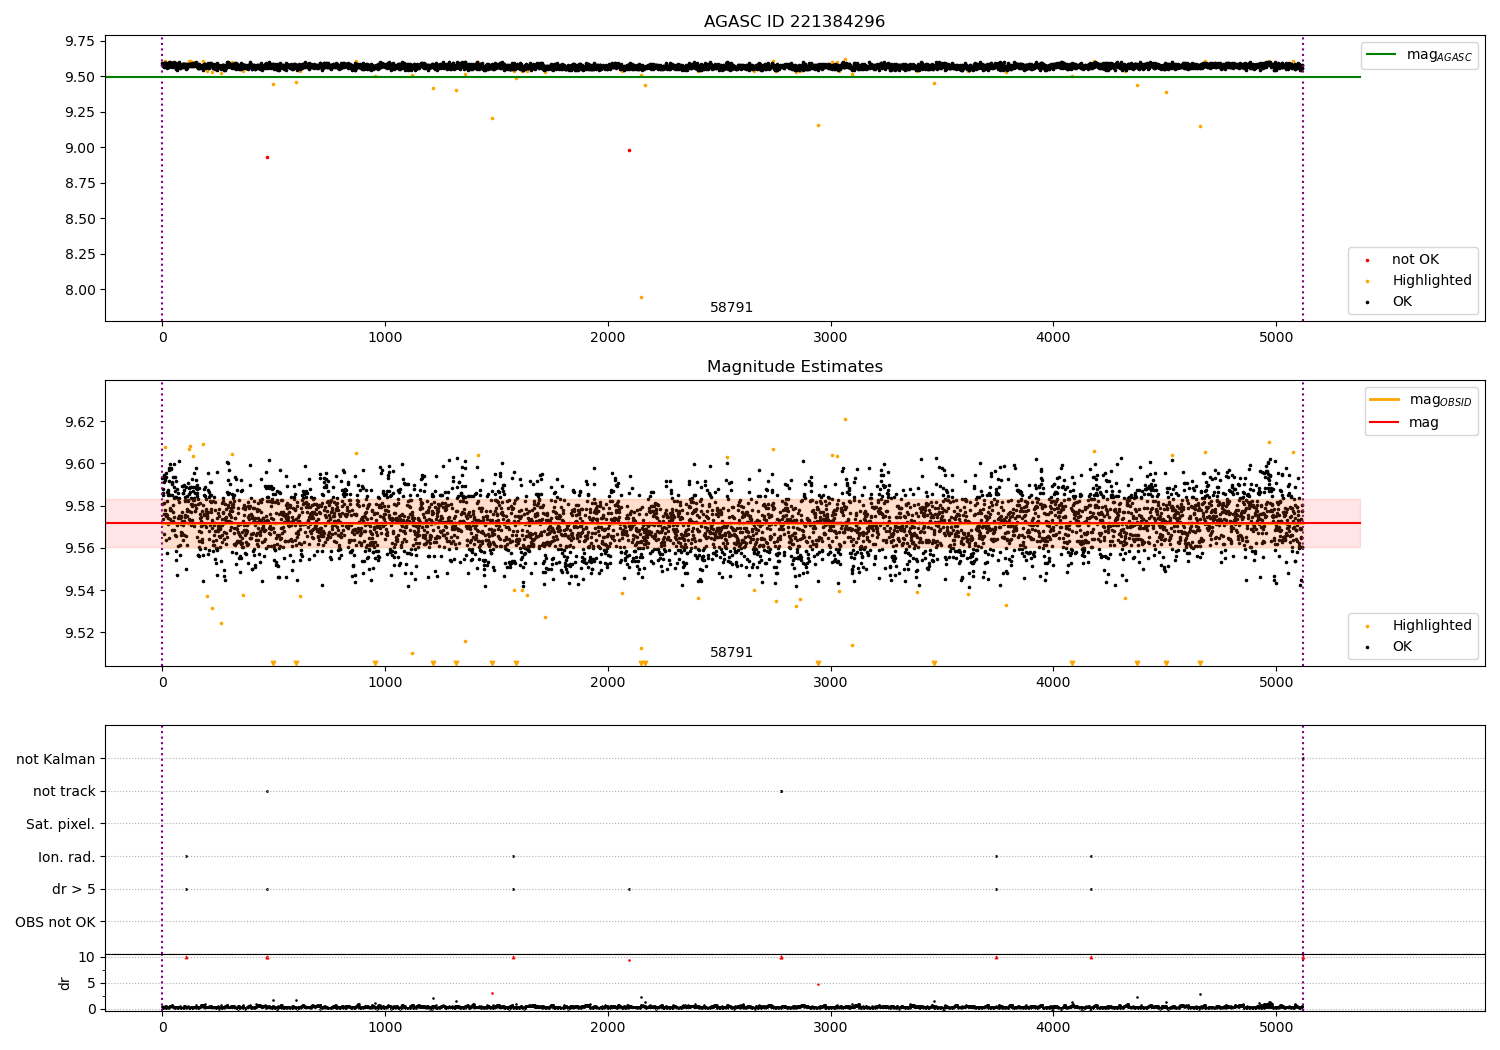Click the lowest orange outlier point near magnitude 7.95

(641, 297)
